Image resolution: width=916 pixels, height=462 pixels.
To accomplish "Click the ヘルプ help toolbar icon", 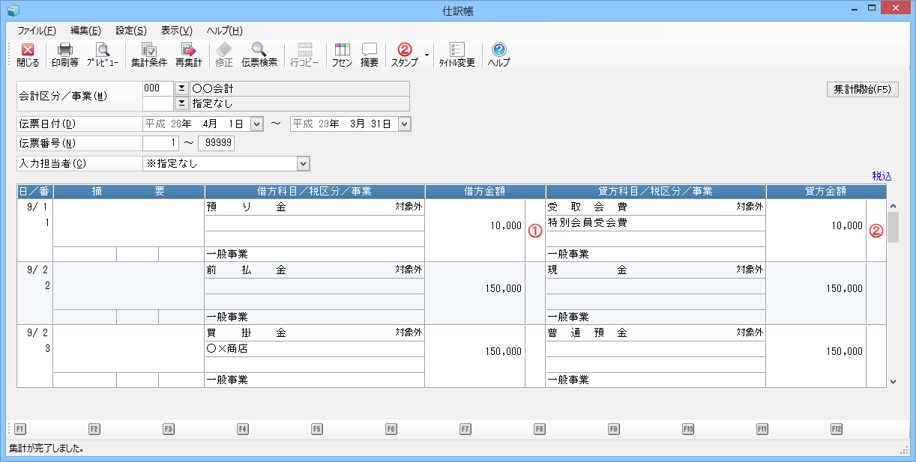I will pos(498,54).
